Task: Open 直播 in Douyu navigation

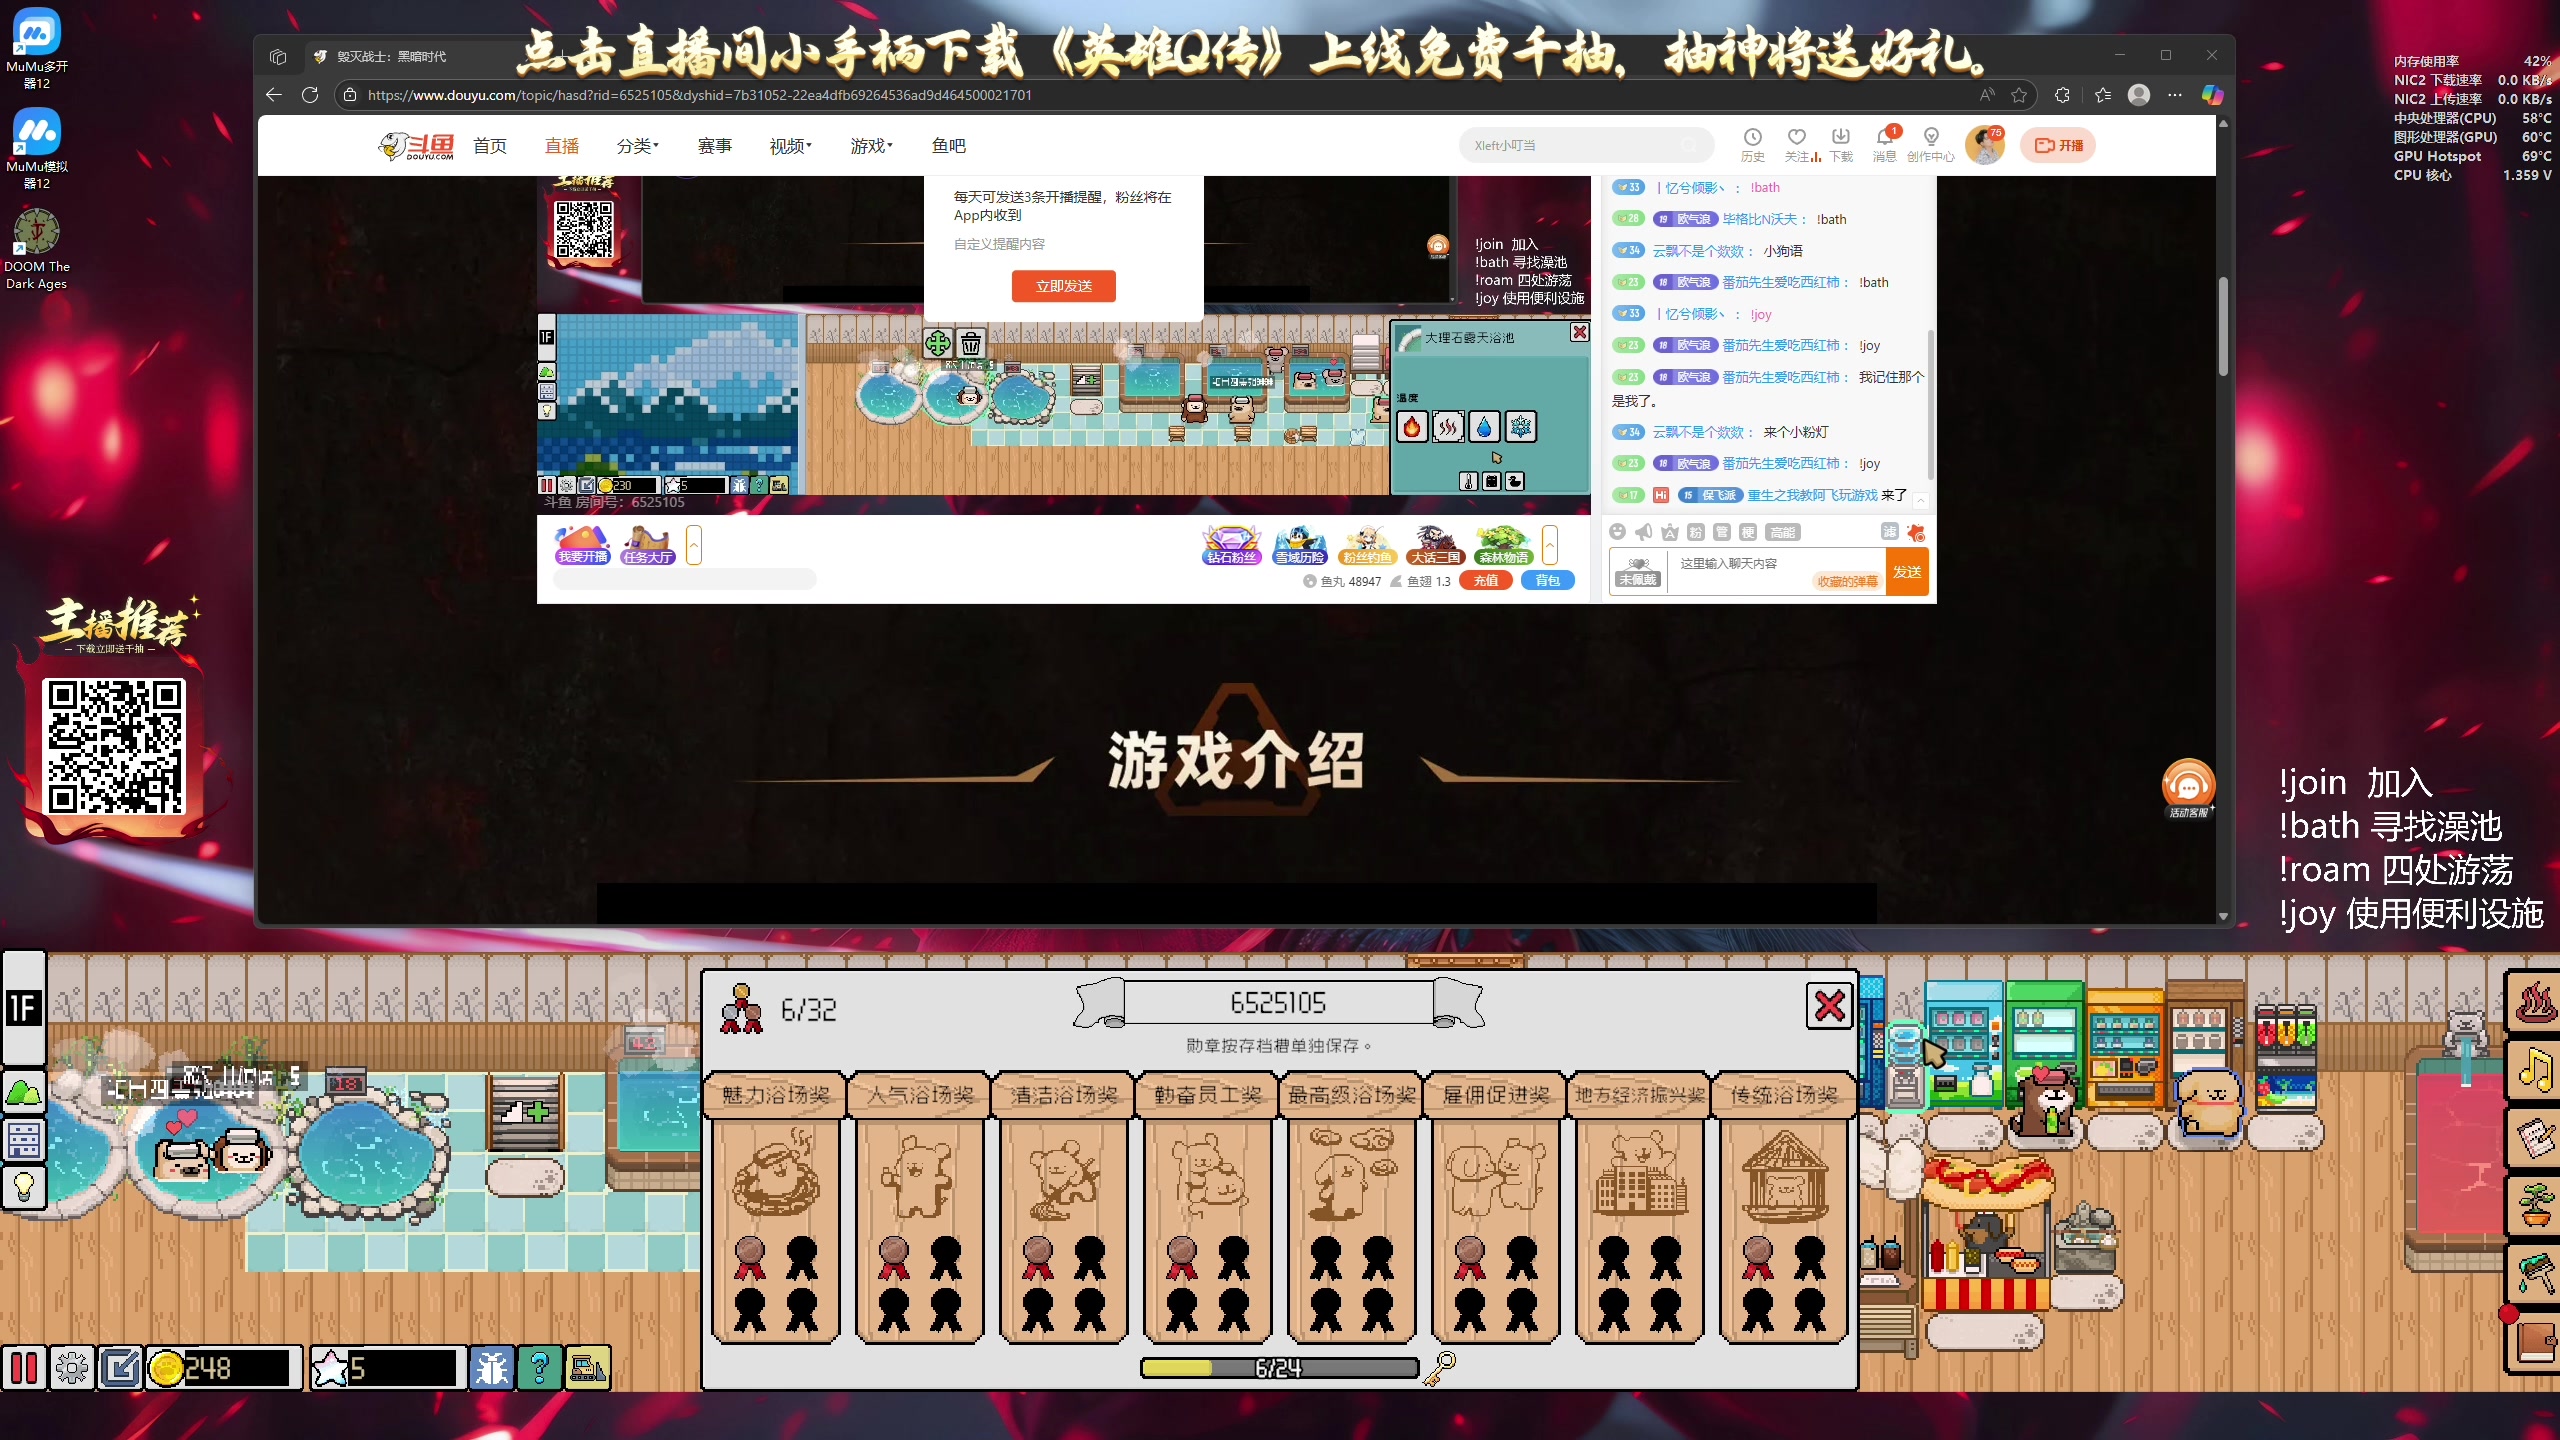Action: 562,146
